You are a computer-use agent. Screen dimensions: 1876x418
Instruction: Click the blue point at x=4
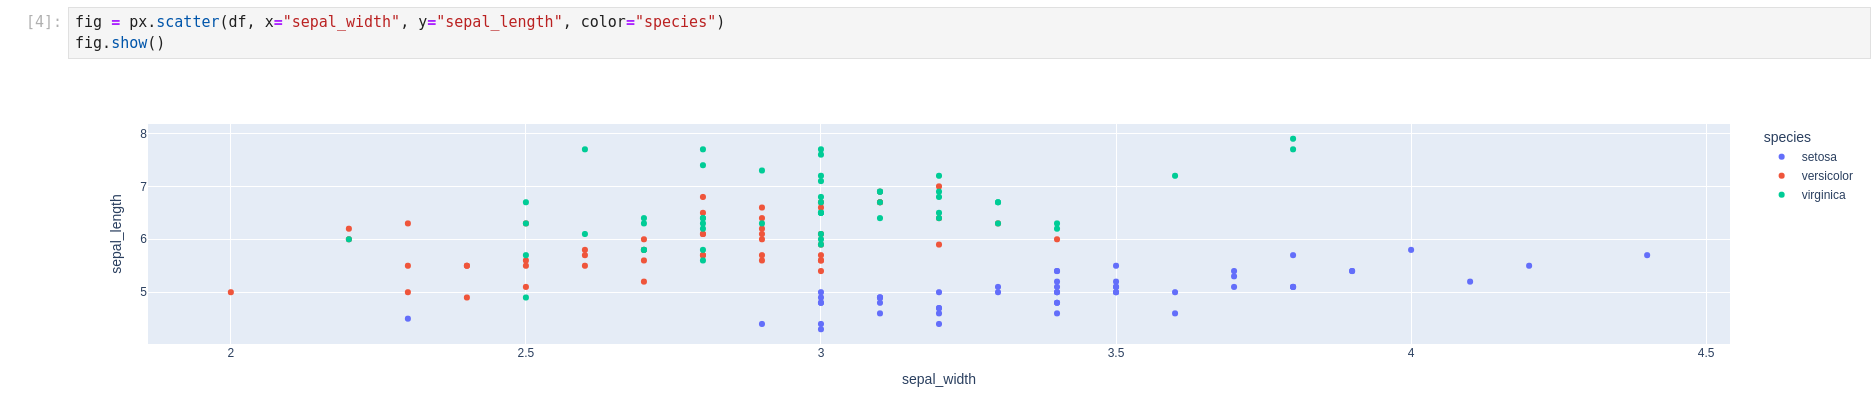1411,250
